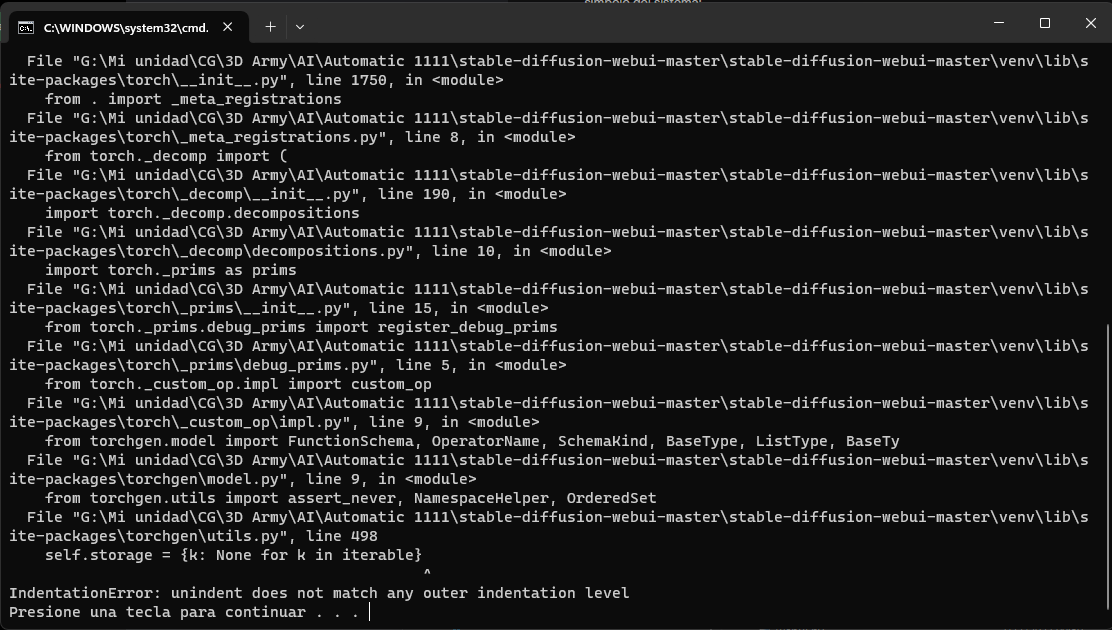The height and width of the screenshot is (630, 1112).
Task: Click the cmd icon on the terminal tab
Action: pyautogui.click(x=27, y=27)
